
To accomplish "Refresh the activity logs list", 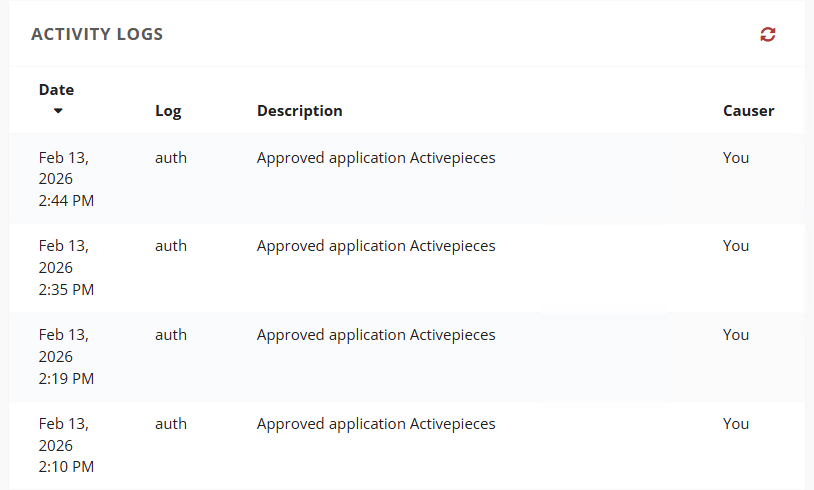I will [x=767, y=35].
